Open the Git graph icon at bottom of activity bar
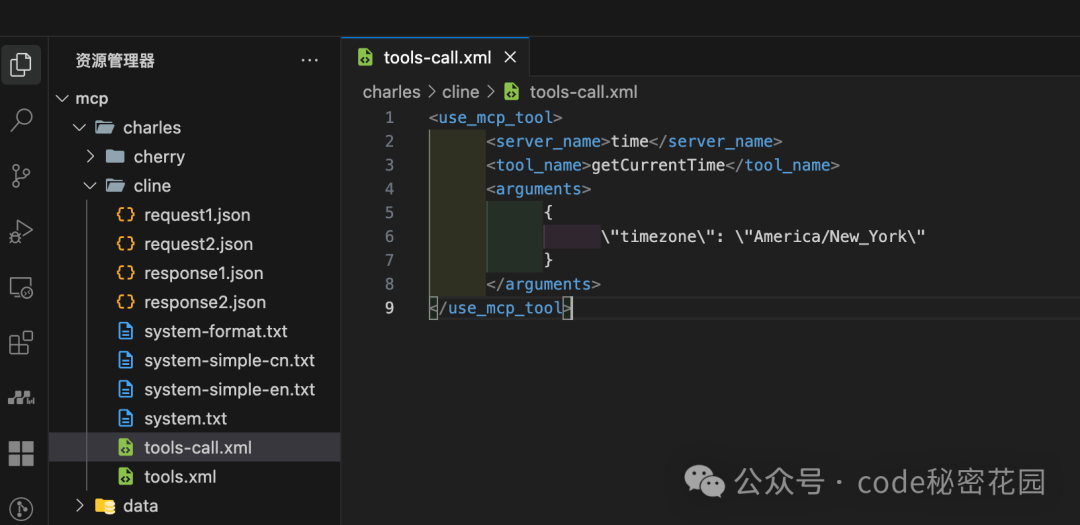Image resolution: width=1080 pixels, height=525 pixels. 21,509
